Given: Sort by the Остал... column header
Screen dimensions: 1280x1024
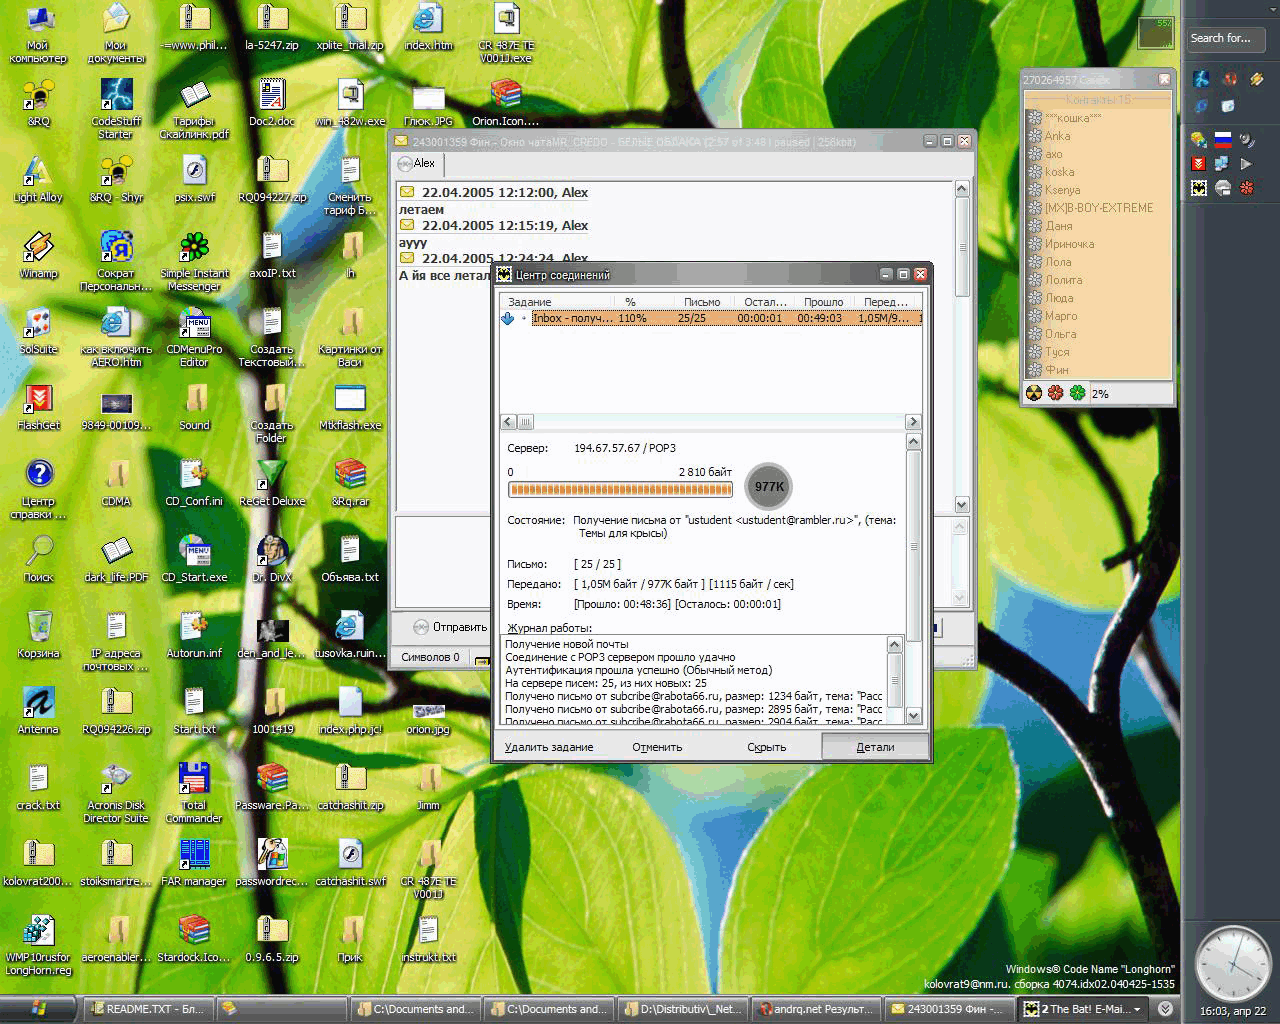Looking at the screenshot, I should pos(763,302).
